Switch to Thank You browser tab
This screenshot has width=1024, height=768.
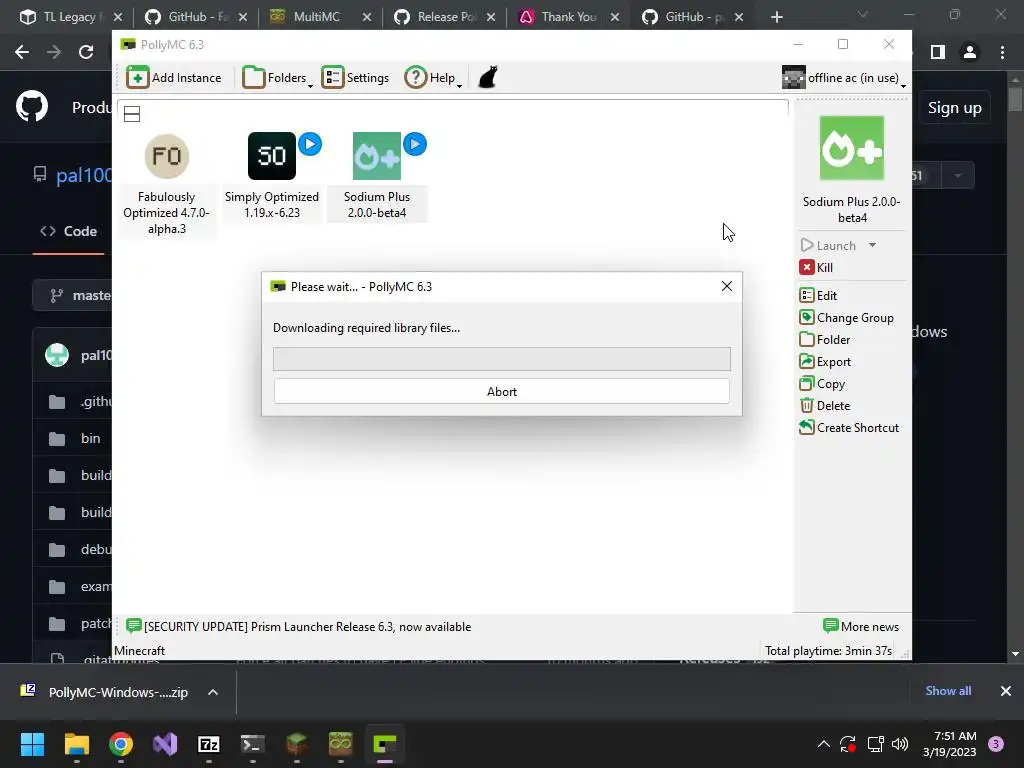click(560, 17)
